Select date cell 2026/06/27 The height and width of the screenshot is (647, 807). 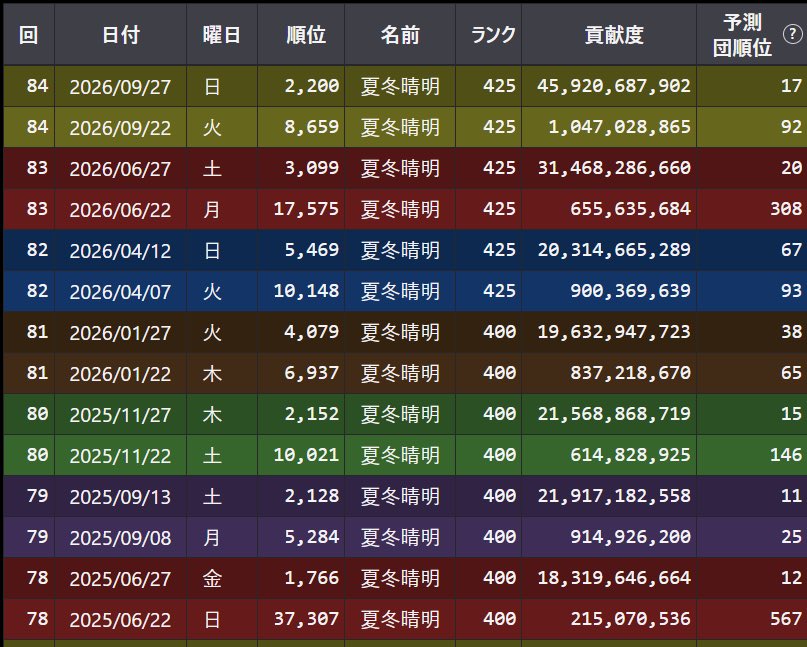click(120, 168)
